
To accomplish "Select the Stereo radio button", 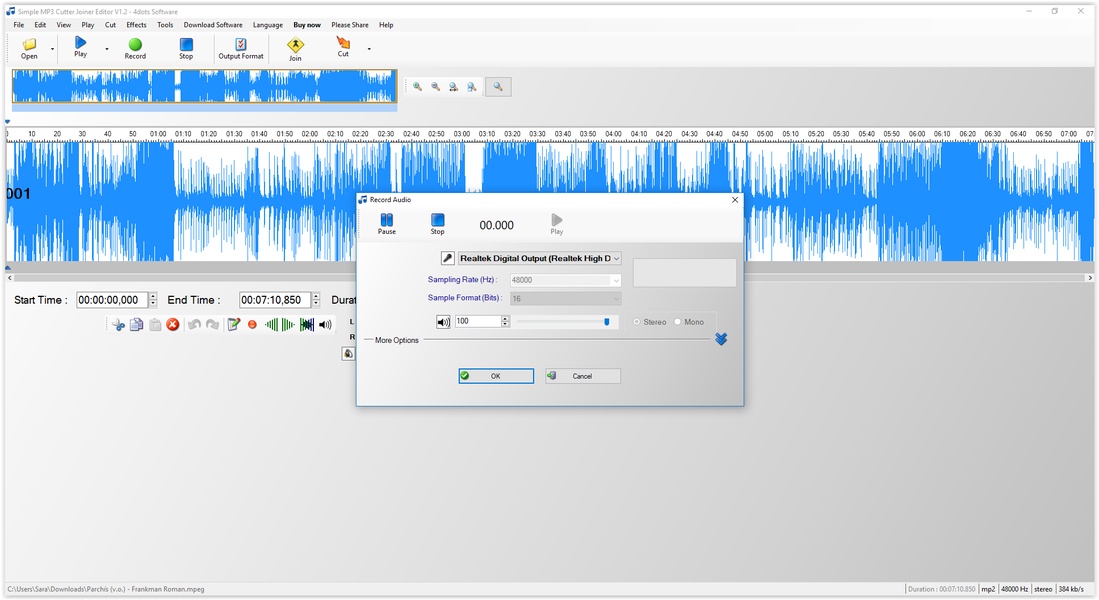I will click(x=637, y=322).
